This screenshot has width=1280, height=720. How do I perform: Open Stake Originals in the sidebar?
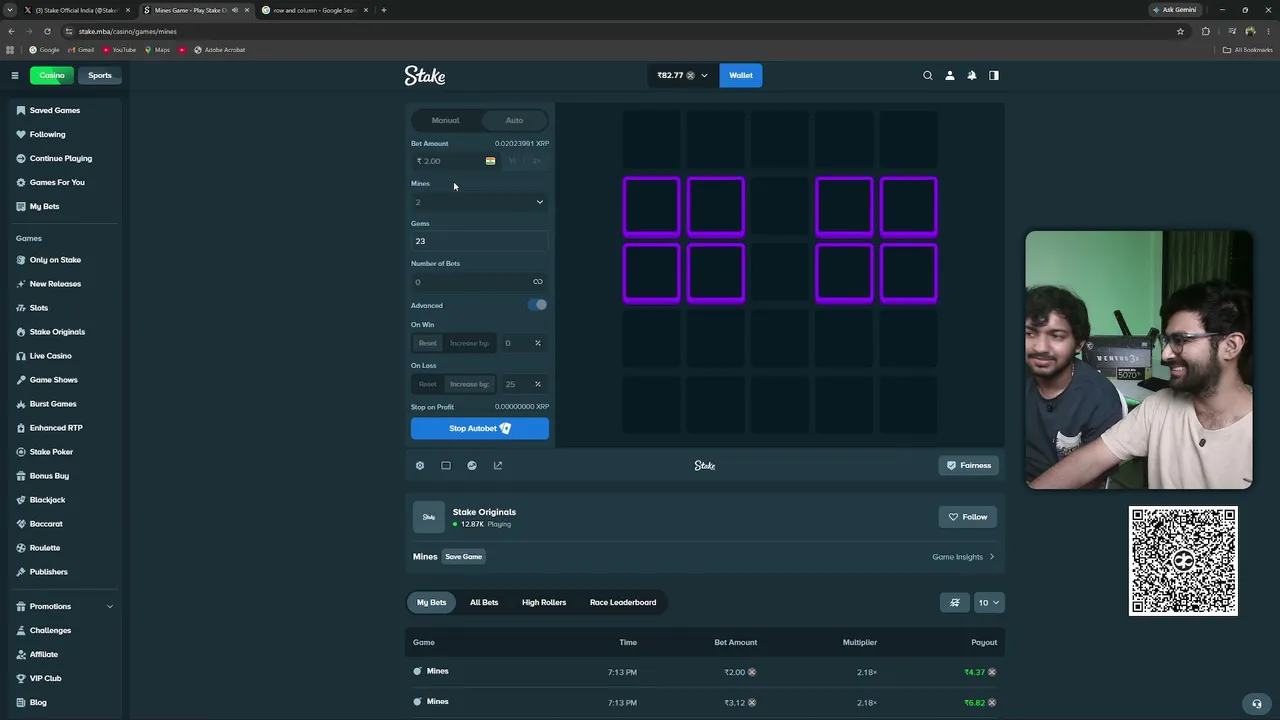coord(56,332)
